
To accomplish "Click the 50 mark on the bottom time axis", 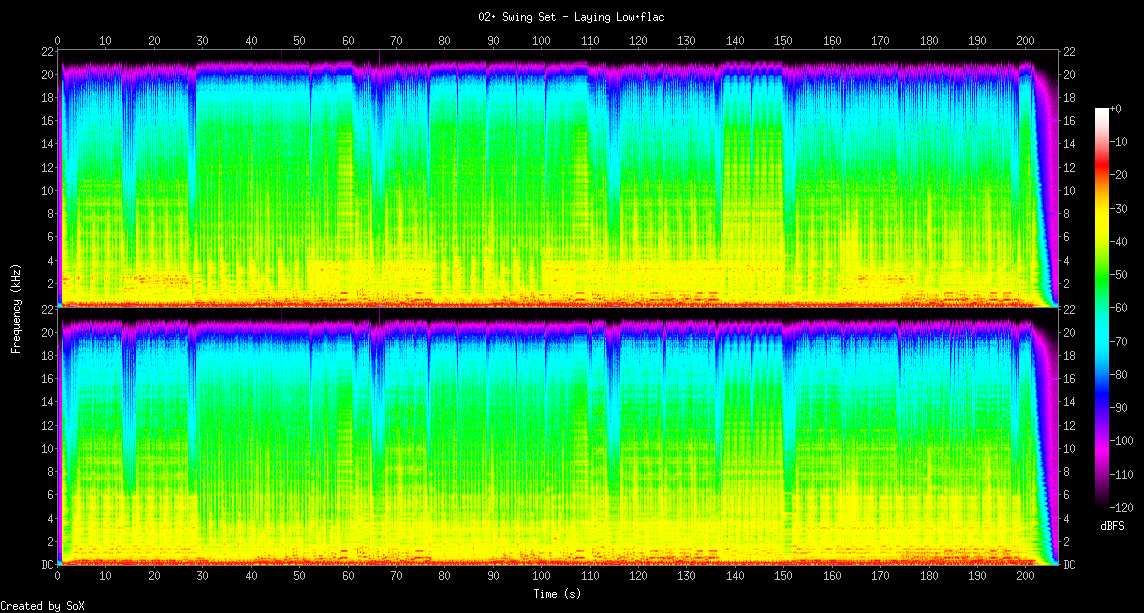I will (x=299, y=577).
